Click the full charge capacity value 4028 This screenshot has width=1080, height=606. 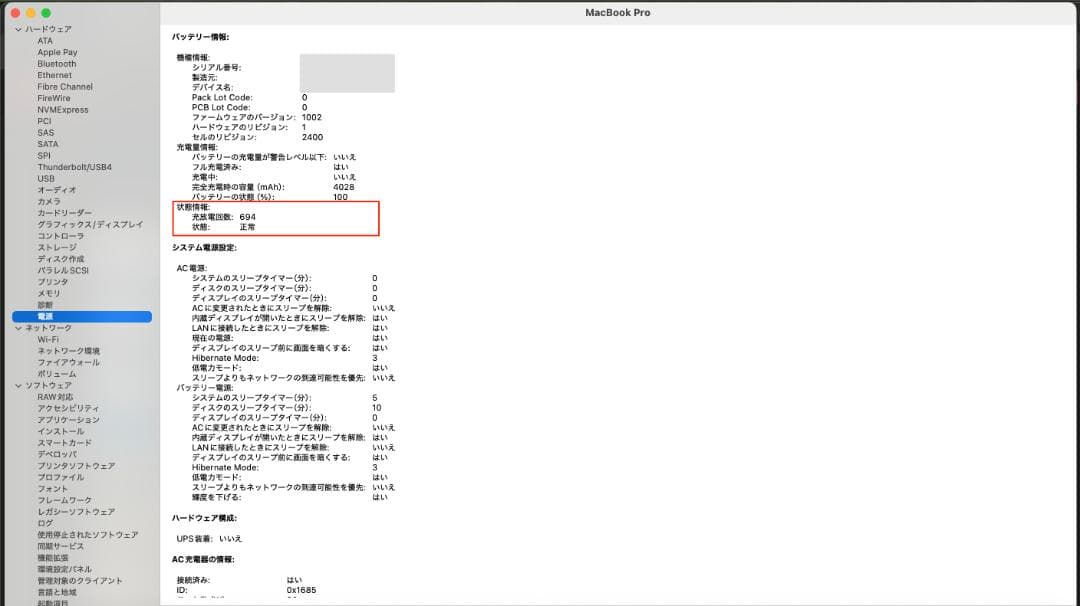coord(343,187)
